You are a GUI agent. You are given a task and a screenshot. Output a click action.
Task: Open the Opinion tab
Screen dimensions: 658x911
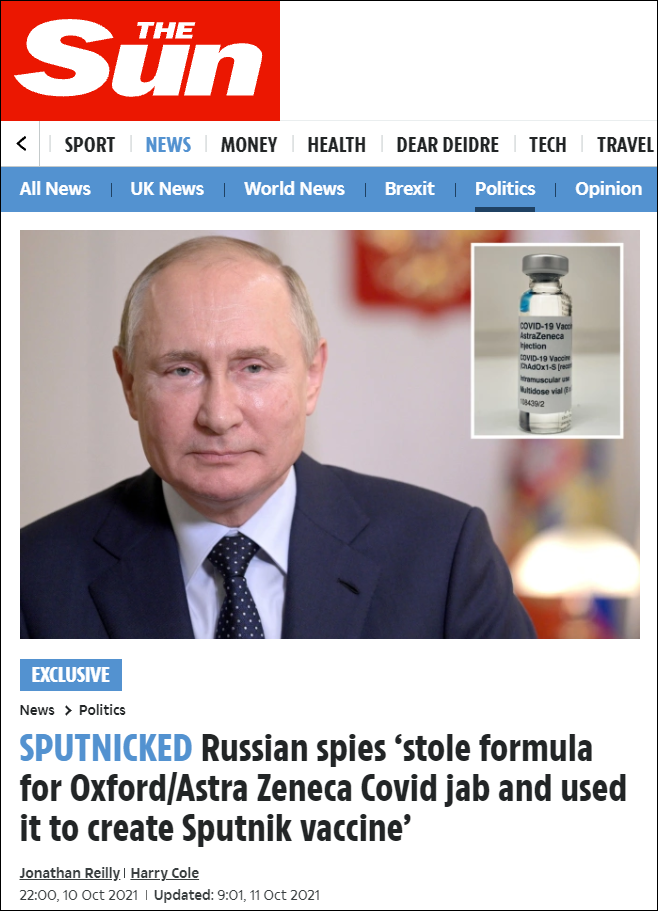(x=609, y=189)
